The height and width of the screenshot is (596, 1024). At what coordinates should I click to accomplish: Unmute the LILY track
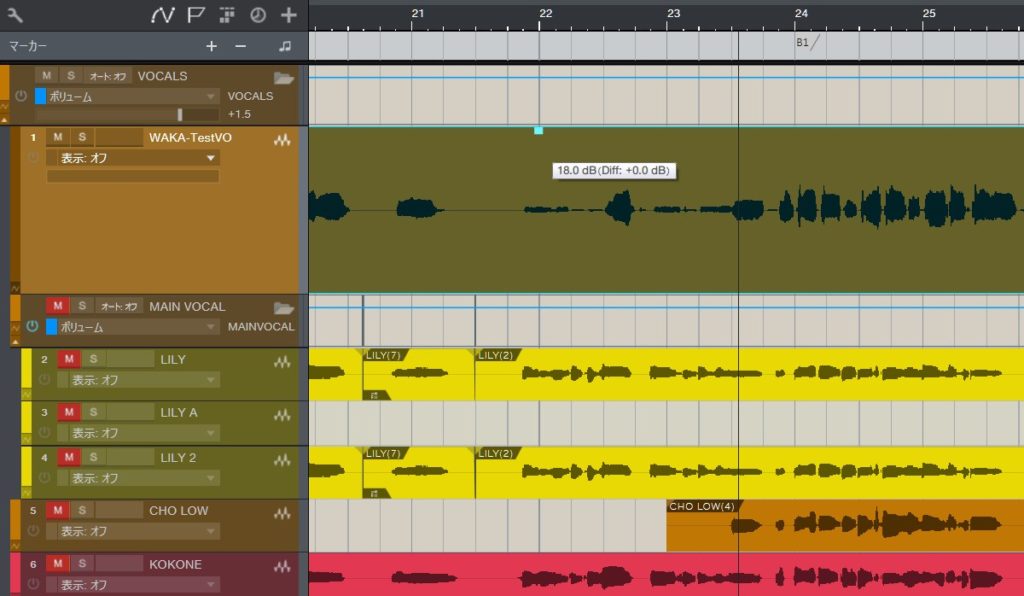(69, 359)
